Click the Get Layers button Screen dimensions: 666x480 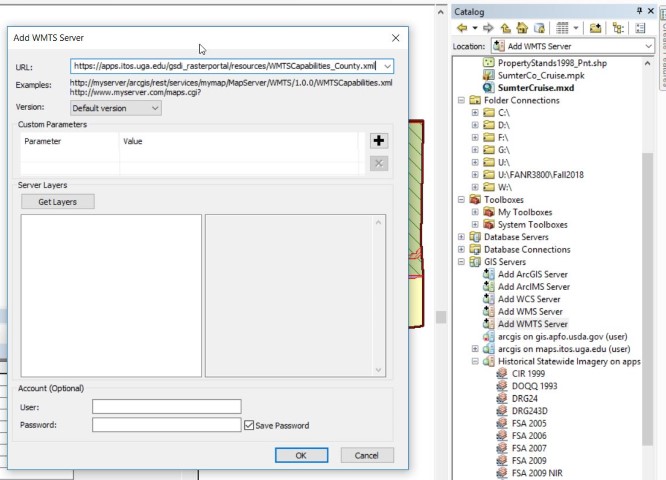pos(58,202)
